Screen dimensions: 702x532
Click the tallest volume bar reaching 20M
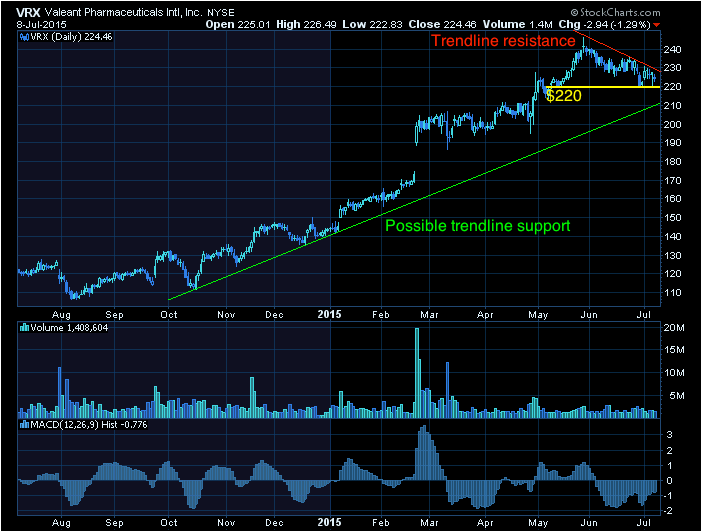pyautogui.click(x=417, y=373)
